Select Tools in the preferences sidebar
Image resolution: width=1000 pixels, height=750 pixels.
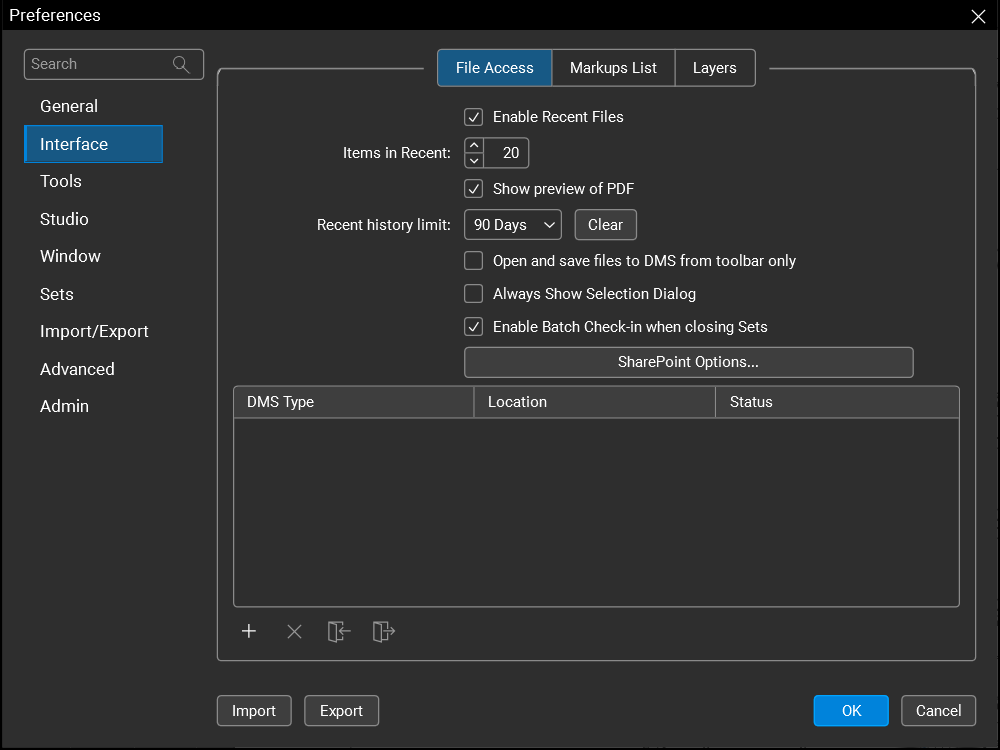(x=61, y=181)
